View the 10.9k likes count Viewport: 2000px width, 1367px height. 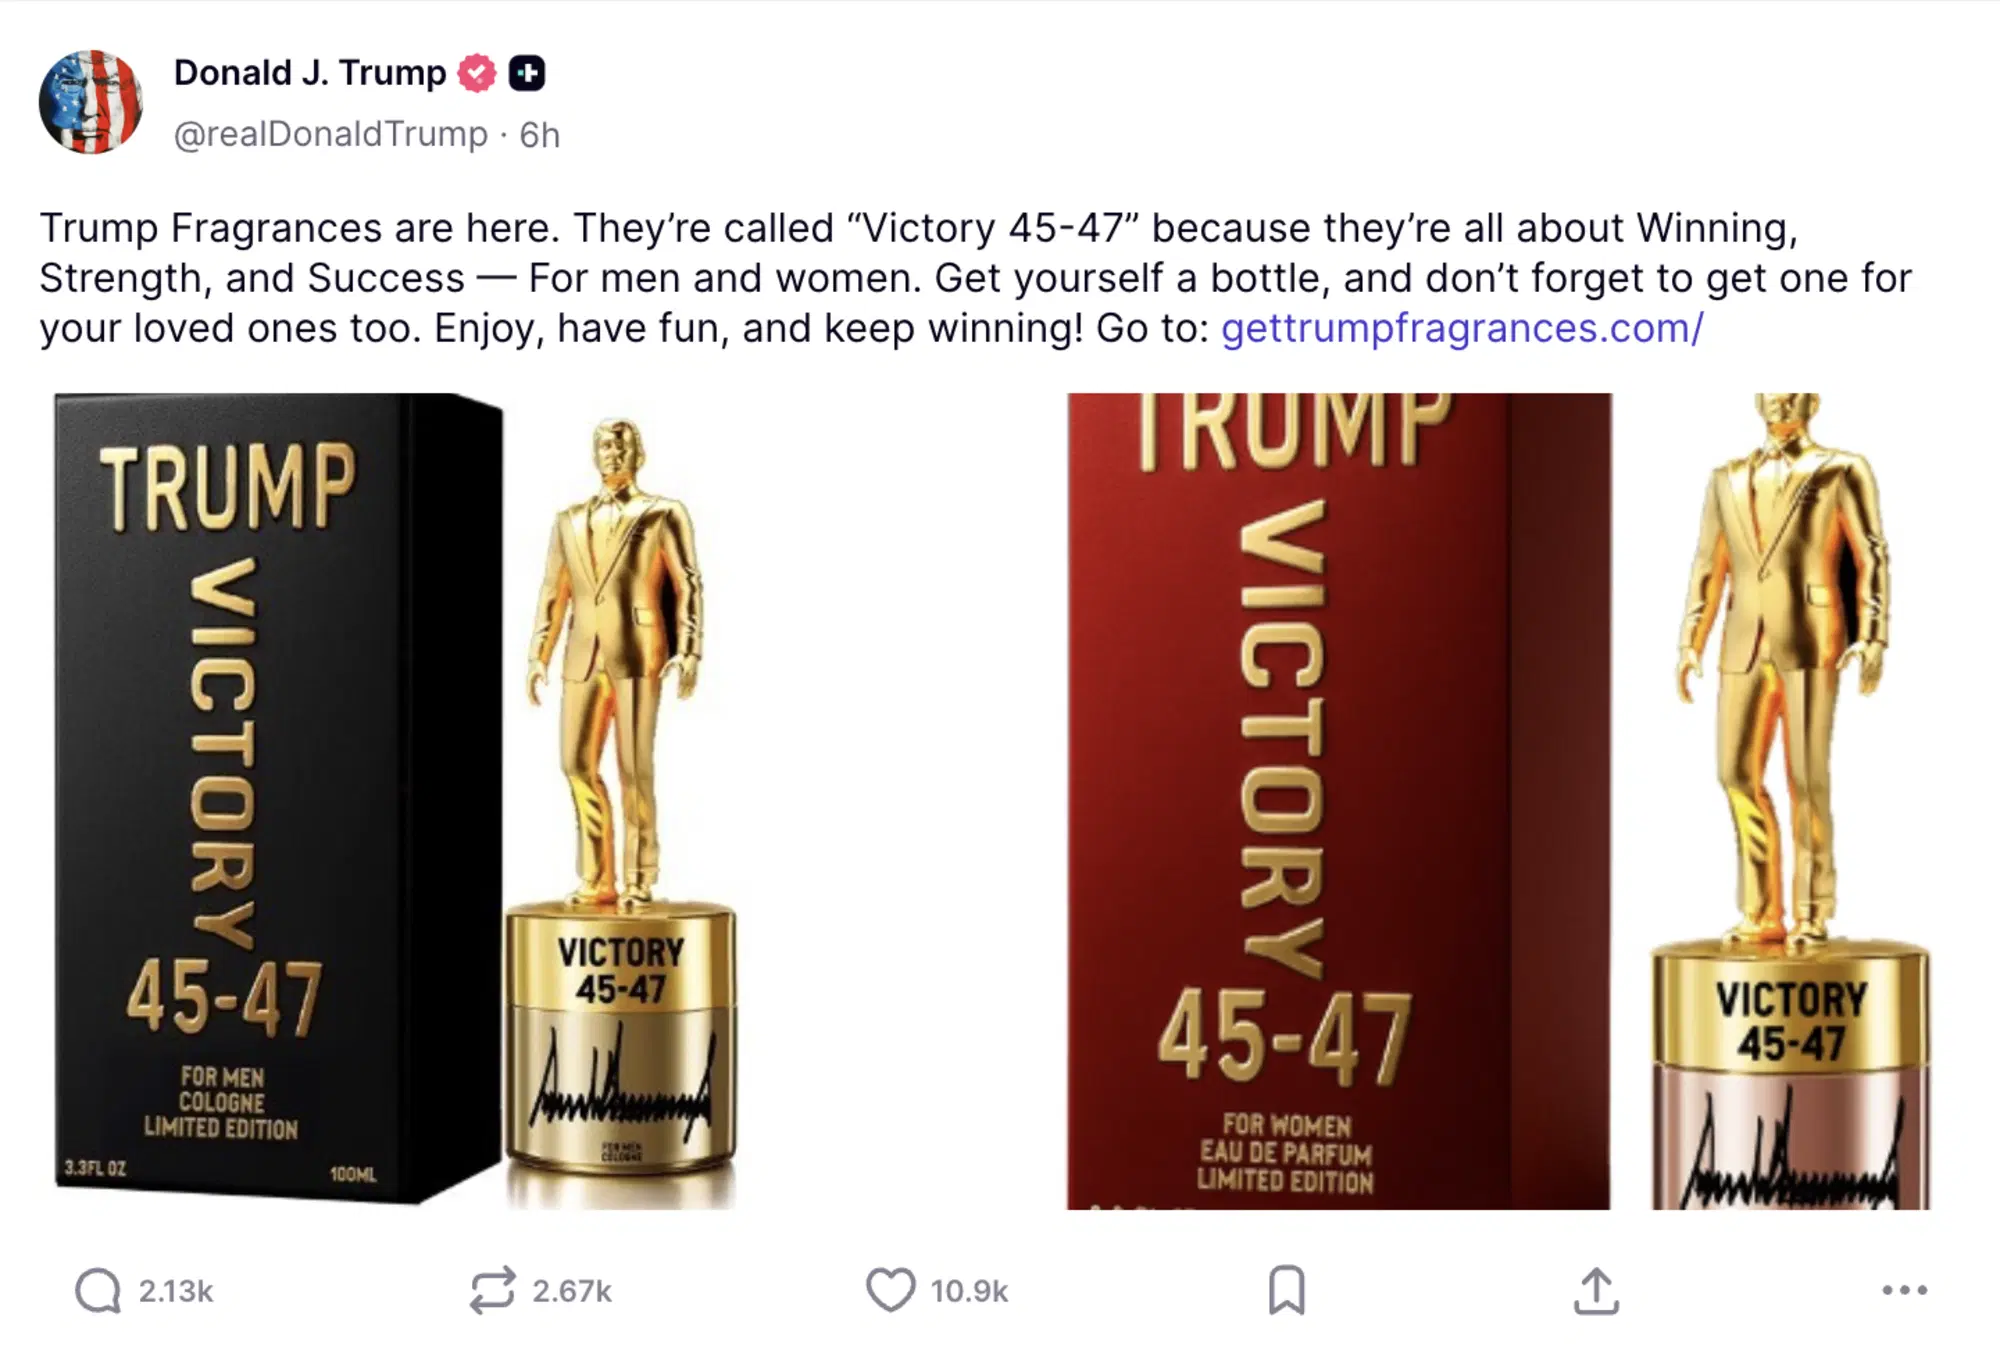(969, 1291)
